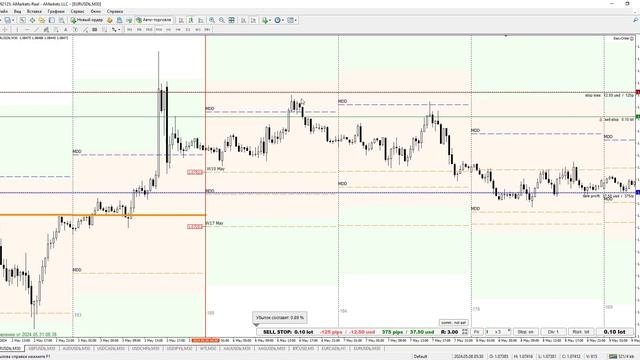
Task: Switch to H4 timeframe
Action: pos(178,29)
